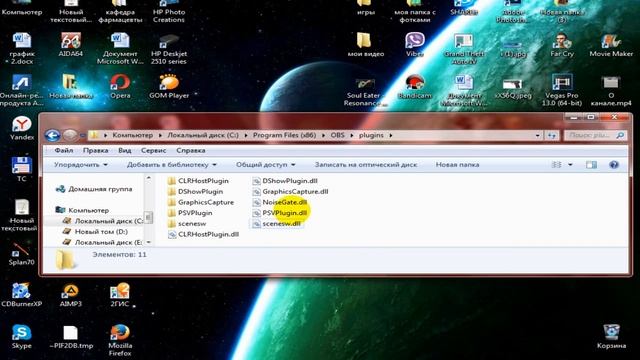
Task: Expand the address bar history dropdown
Action: (x=538, y=135)
